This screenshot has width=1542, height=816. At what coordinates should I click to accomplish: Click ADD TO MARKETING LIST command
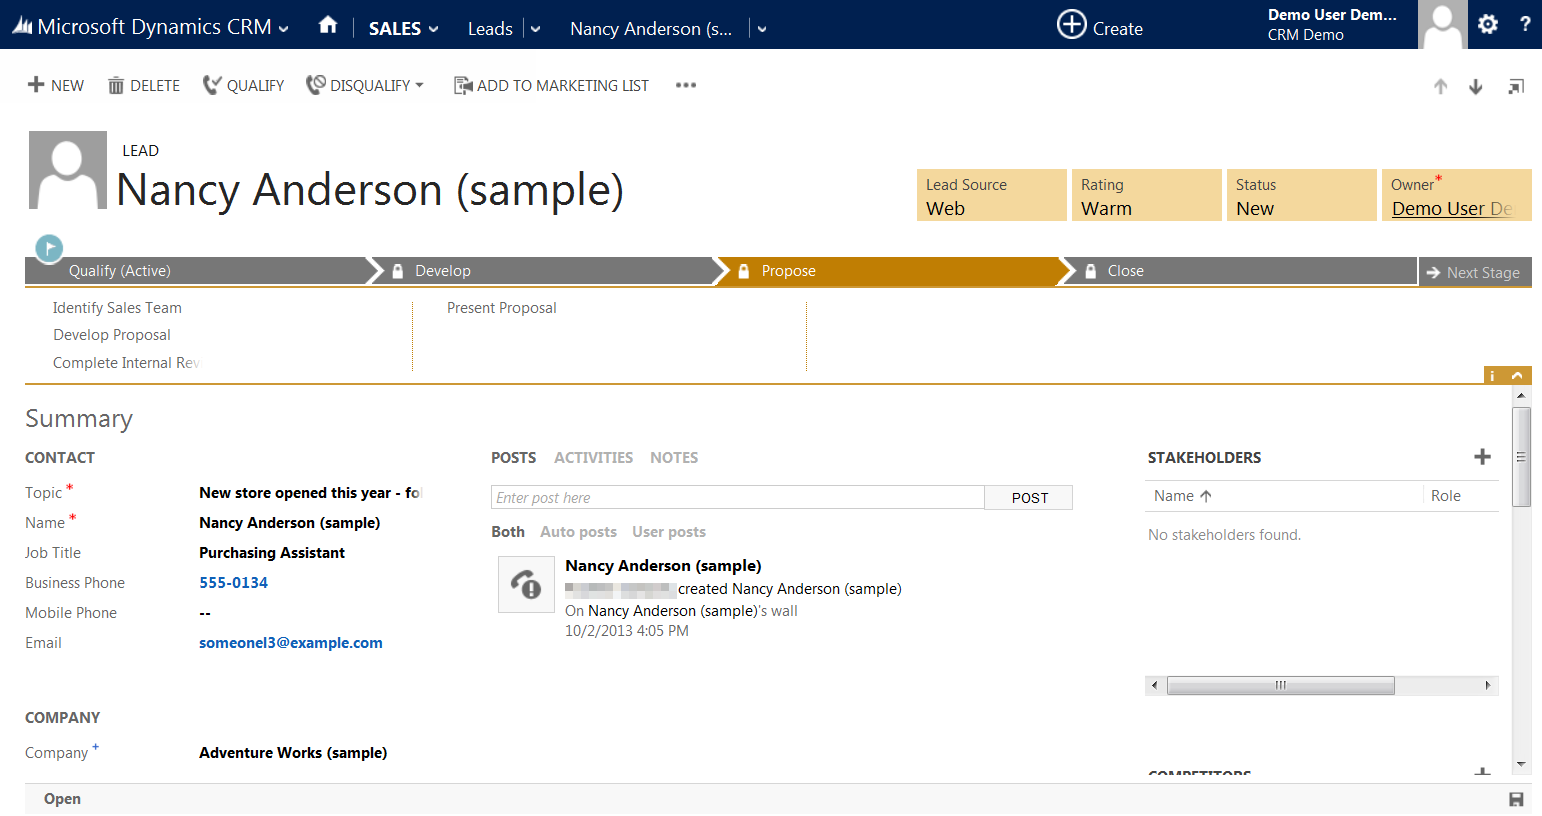[x=551, y=85]
